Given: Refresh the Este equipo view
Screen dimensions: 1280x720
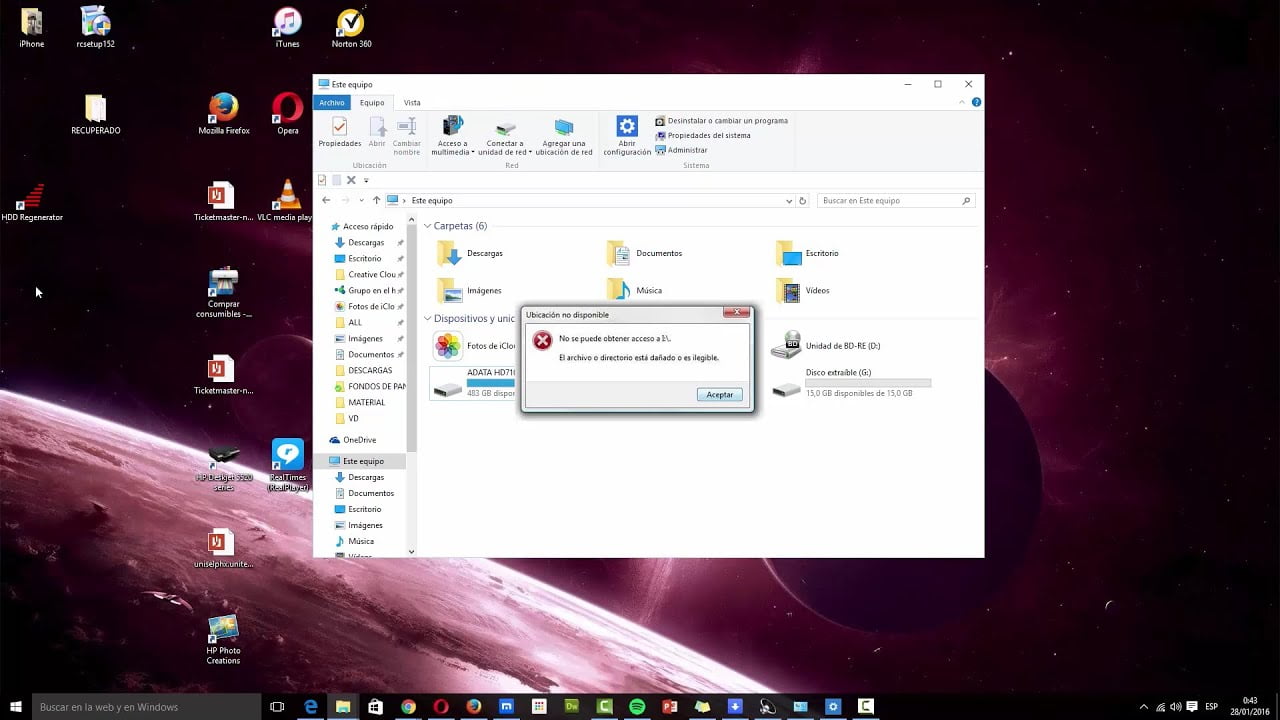Looking at the screenshot, I should point(802,200).
